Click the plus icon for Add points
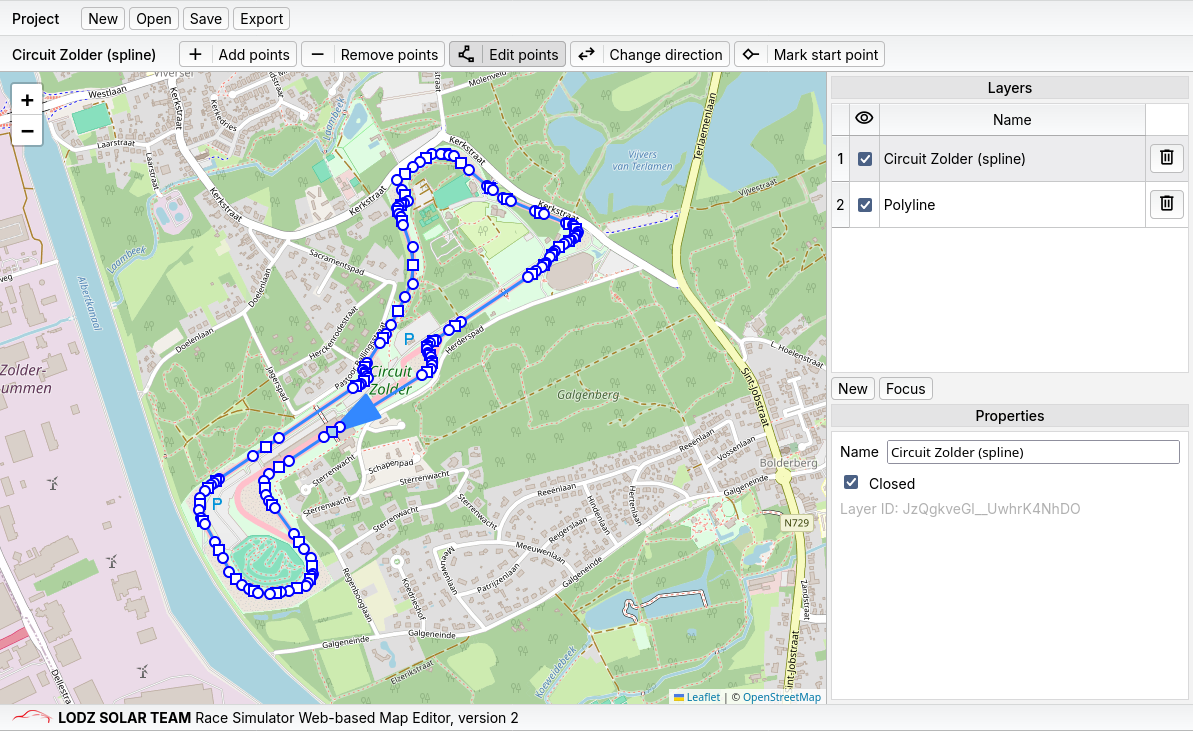This screenshot has width=1193, height=731. point(195,54)
